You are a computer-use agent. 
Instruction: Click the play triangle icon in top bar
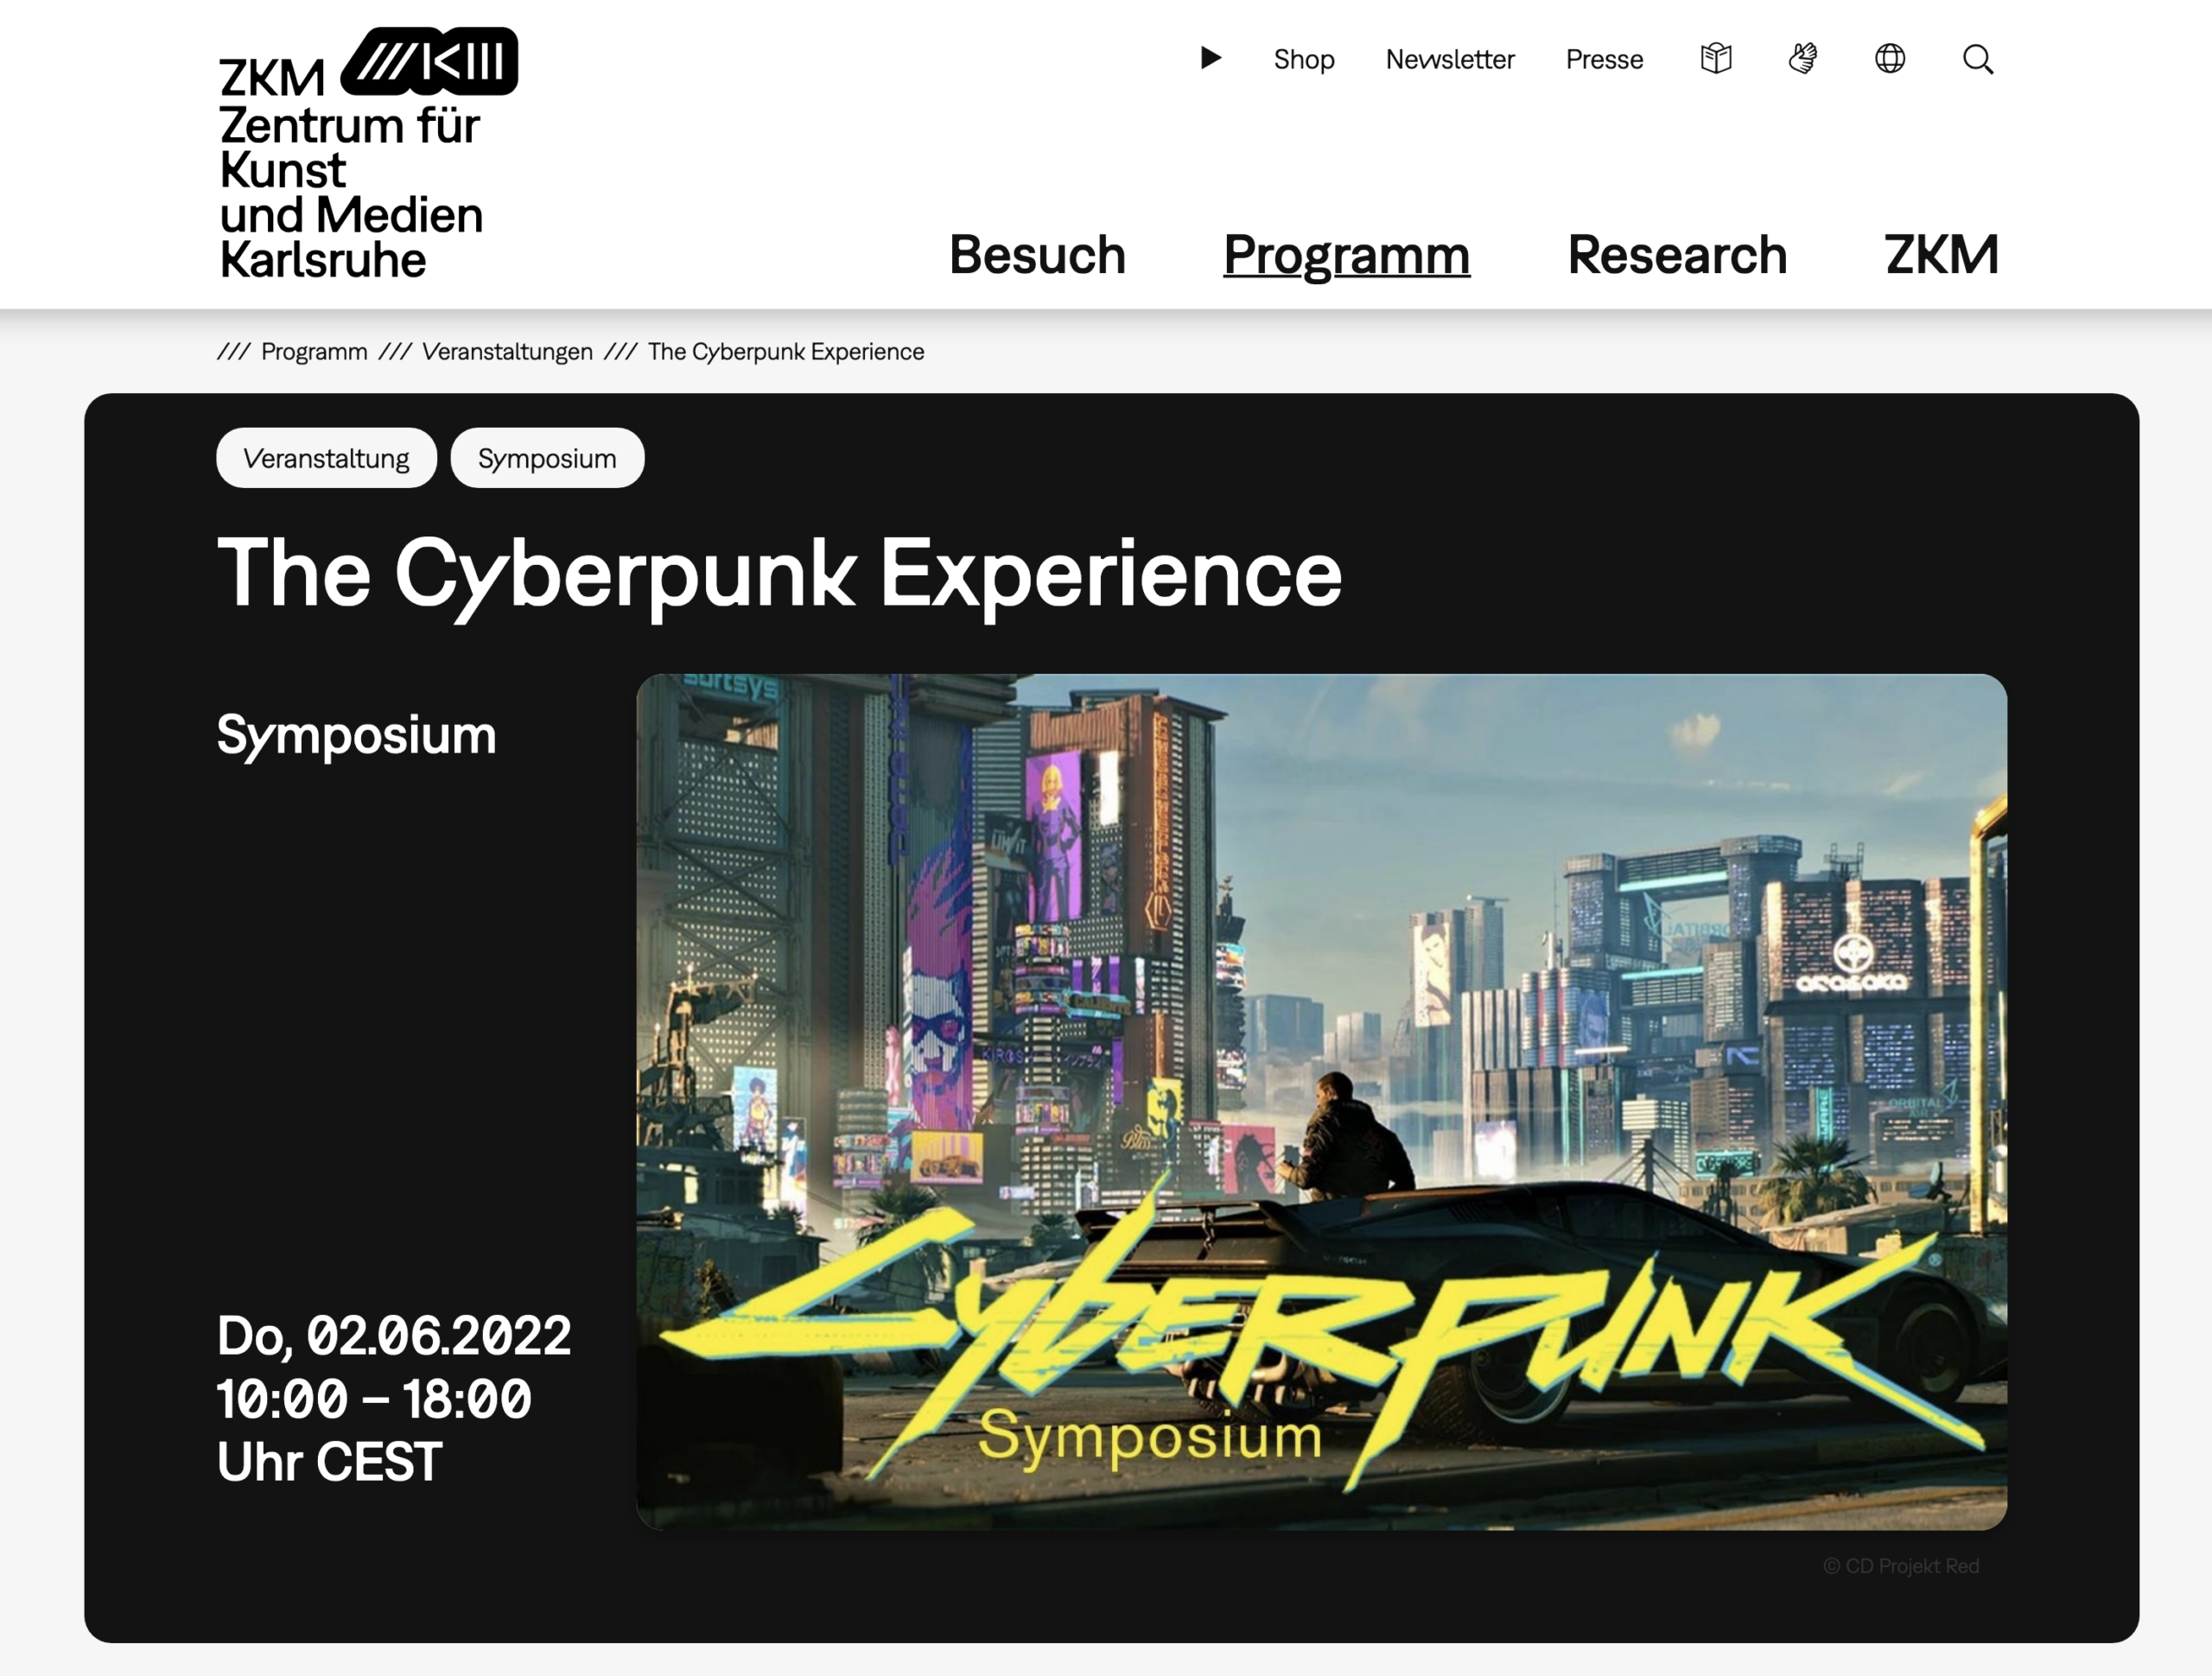click(x=1210, y=58)
